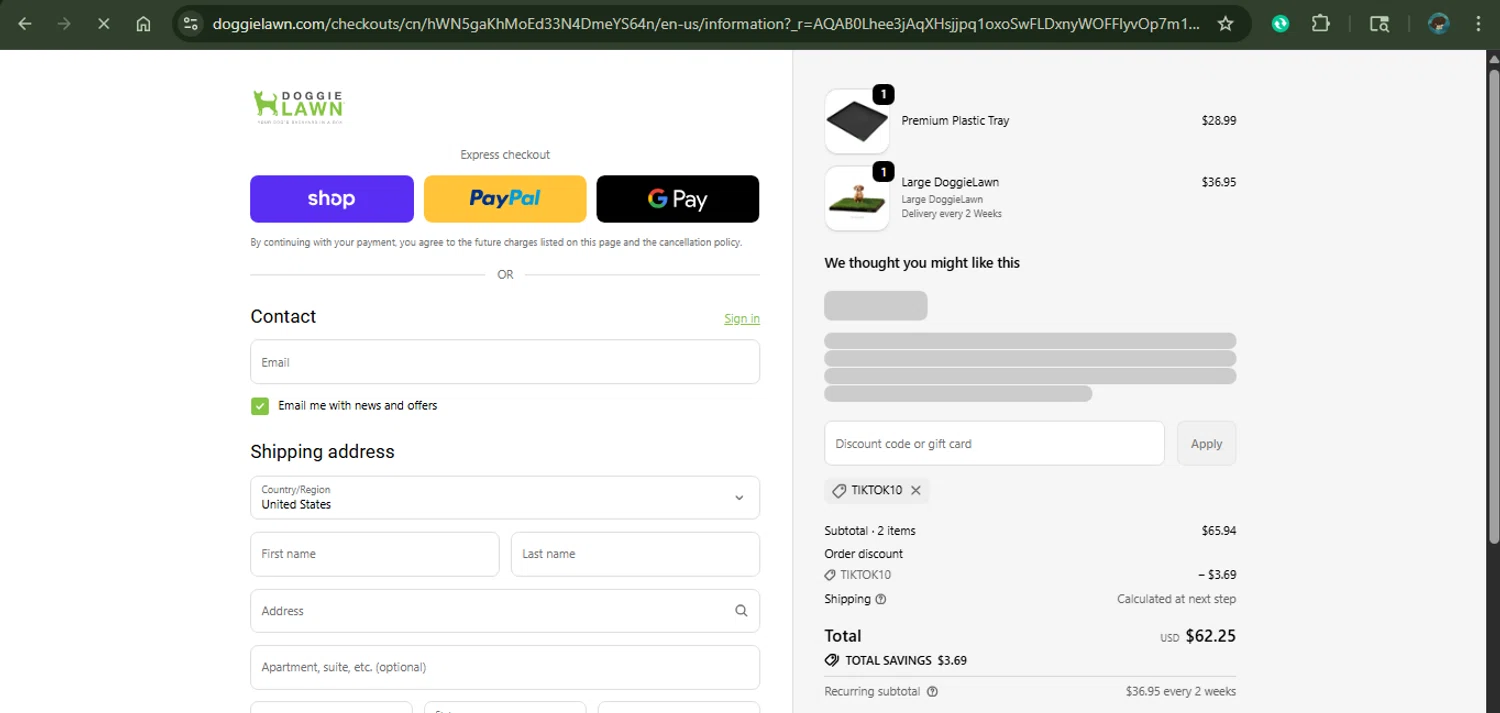This screenshot has height=713, width=1500.
Task: Click the browser address bar URL
Action: pyautogui.click(x=706, y=24)
